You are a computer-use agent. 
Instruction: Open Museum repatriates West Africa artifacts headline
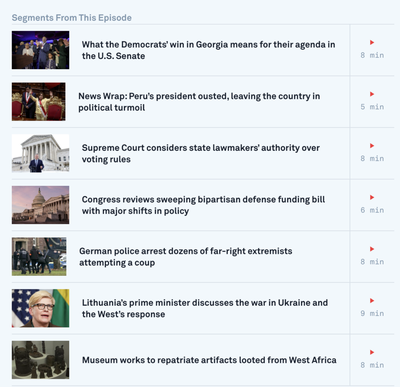pyautogui.click(x=209, y=360)
